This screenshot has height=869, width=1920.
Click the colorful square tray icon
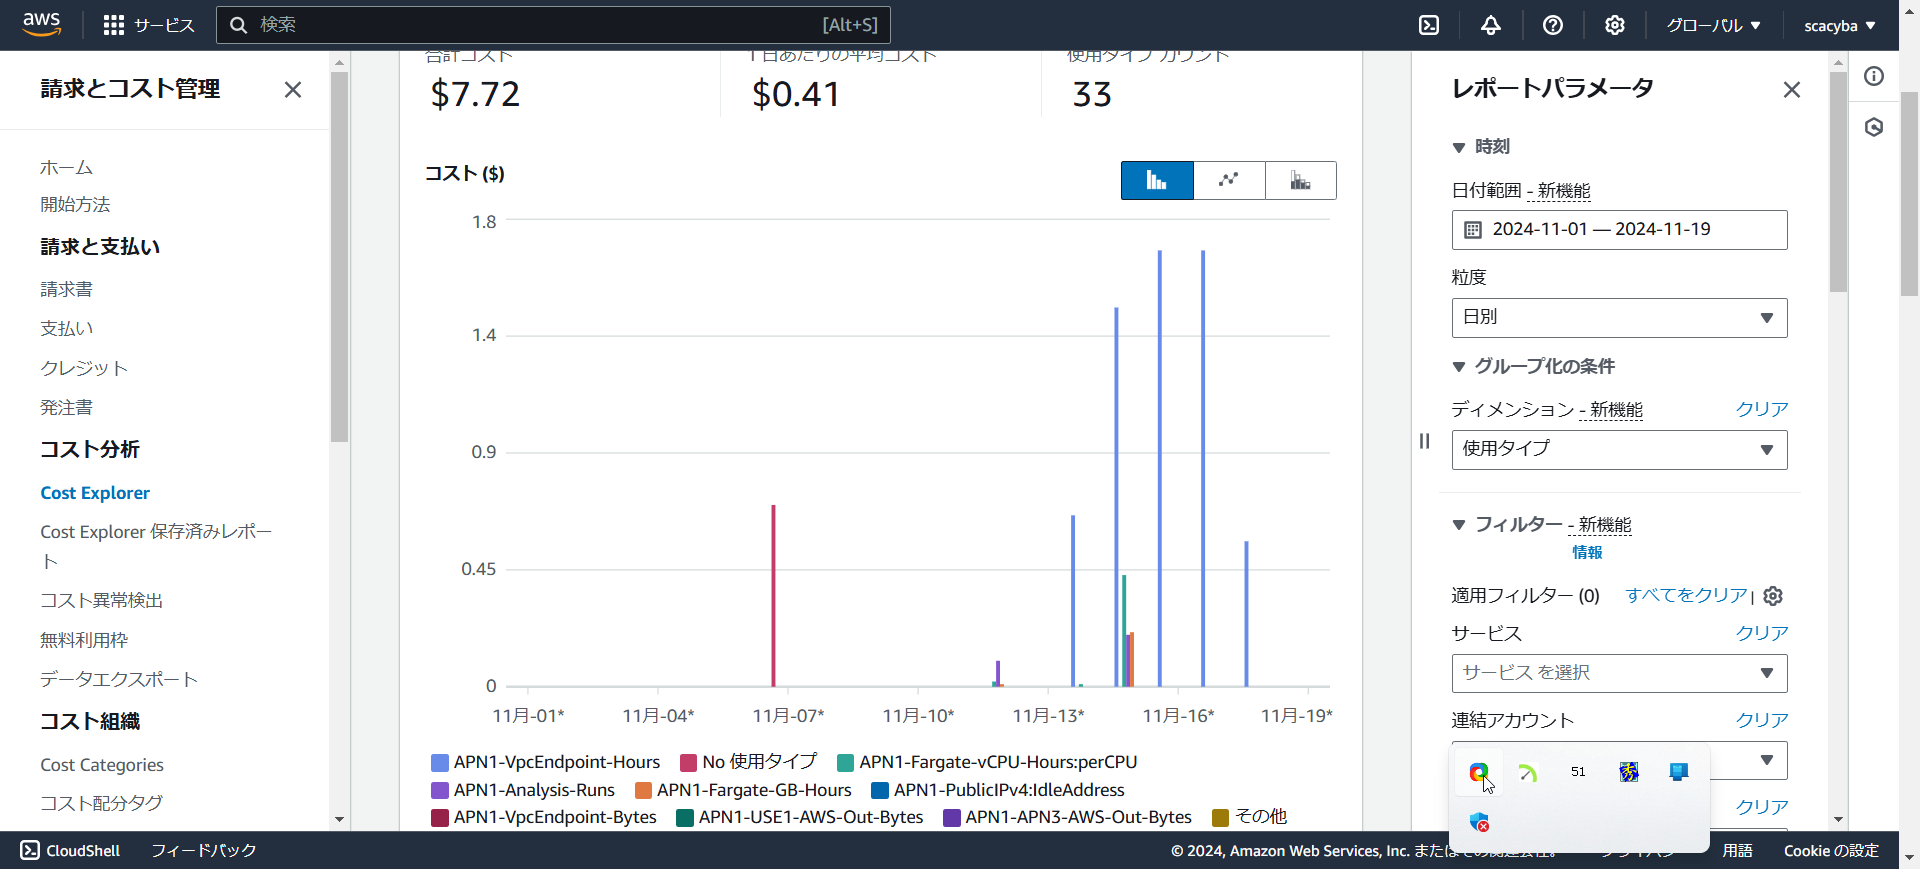tap(1629, 772)
